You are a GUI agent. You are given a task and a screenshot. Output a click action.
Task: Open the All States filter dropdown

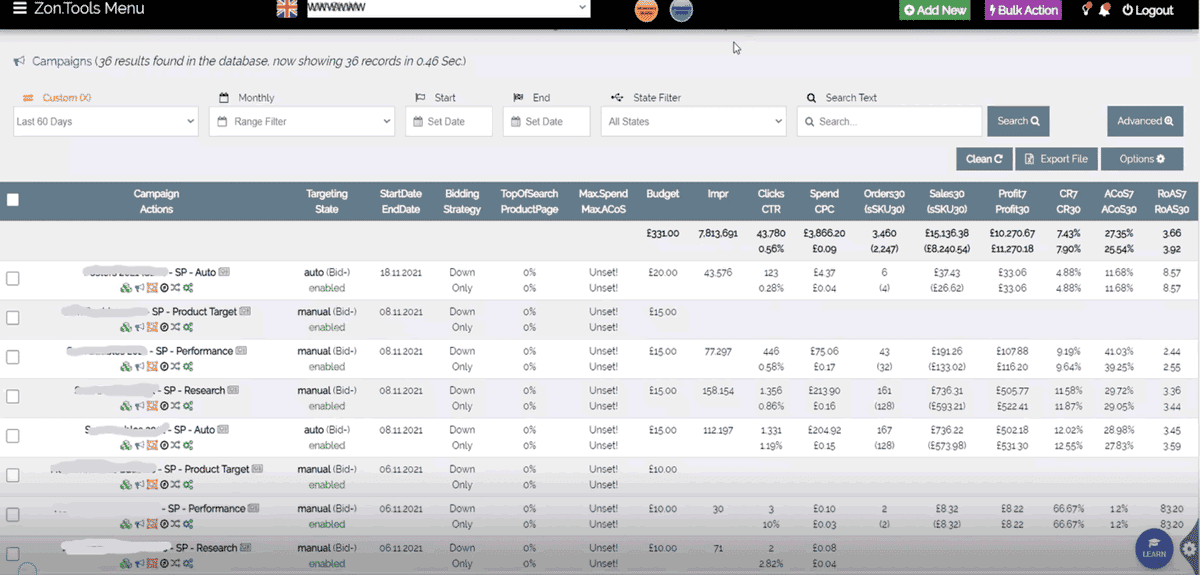[693, 121]
